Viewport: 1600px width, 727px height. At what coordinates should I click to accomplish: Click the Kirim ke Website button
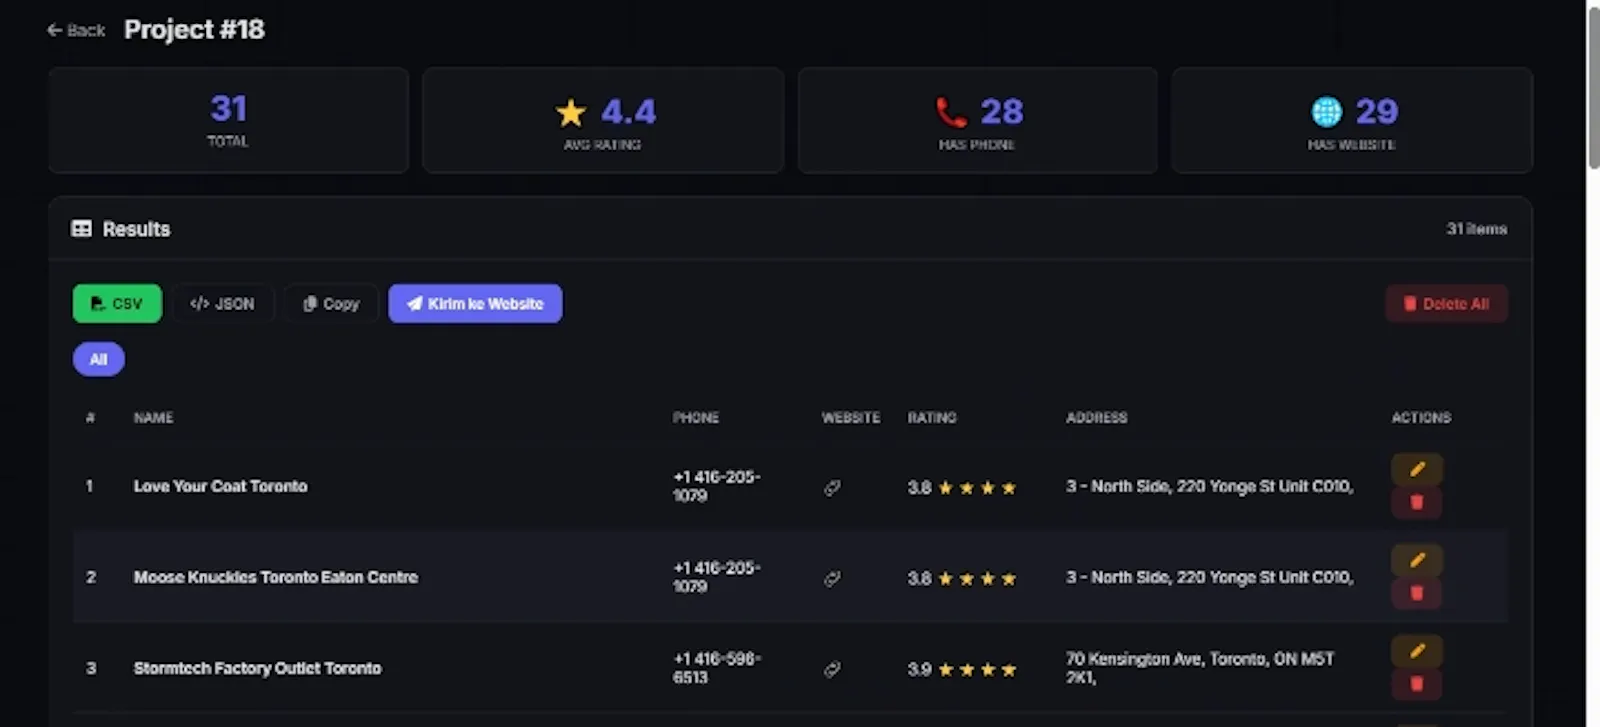(475, 304)
